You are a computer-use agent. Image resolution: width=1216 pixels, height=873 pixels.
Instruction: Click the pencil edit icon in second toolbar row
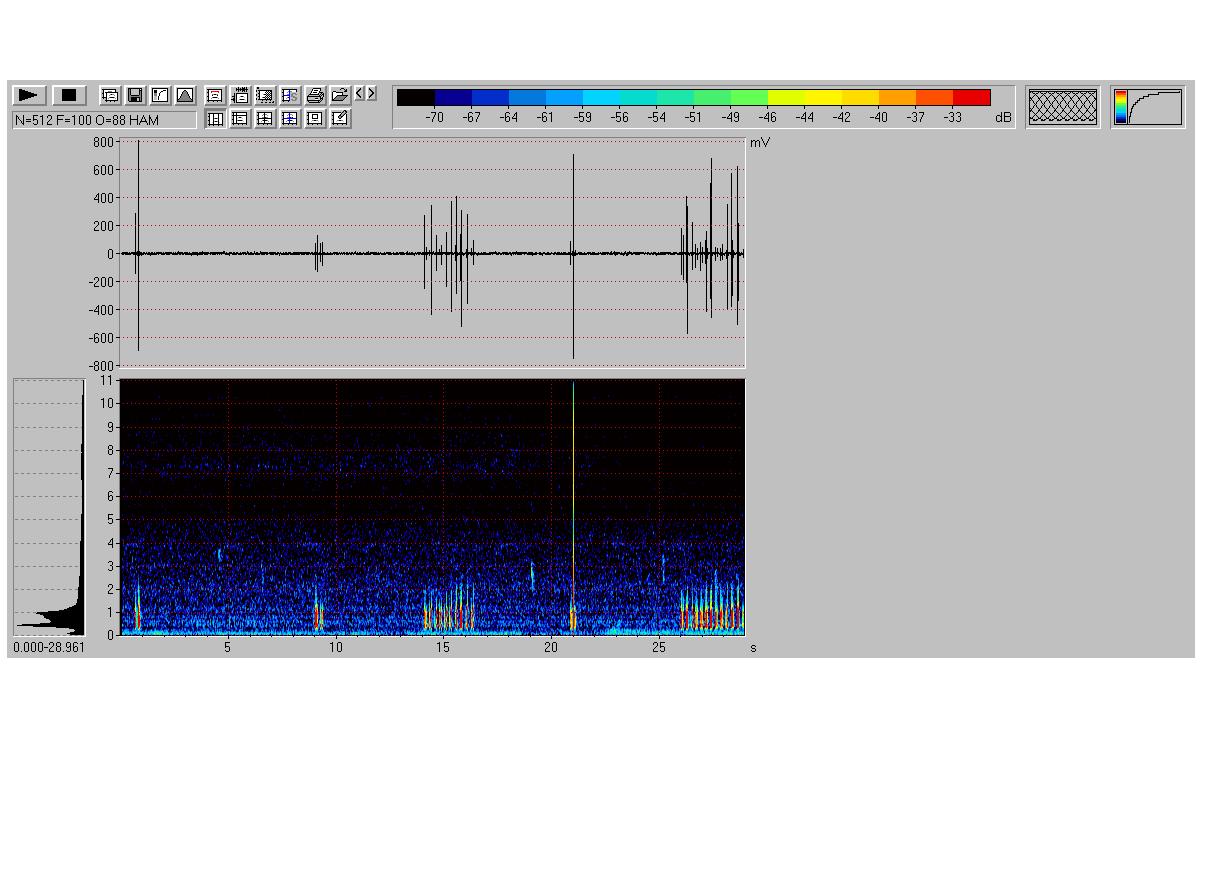pyautogui.click(x=340, y=119)
